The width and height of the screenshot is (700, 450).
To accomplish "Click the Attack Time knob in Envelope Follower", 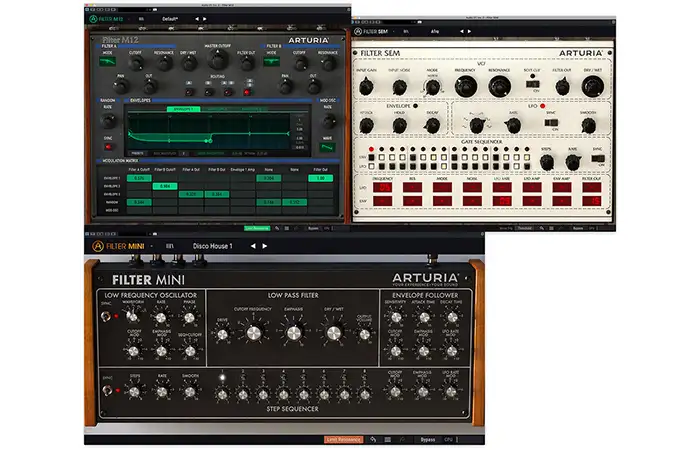I will click(x=424, y=317).
